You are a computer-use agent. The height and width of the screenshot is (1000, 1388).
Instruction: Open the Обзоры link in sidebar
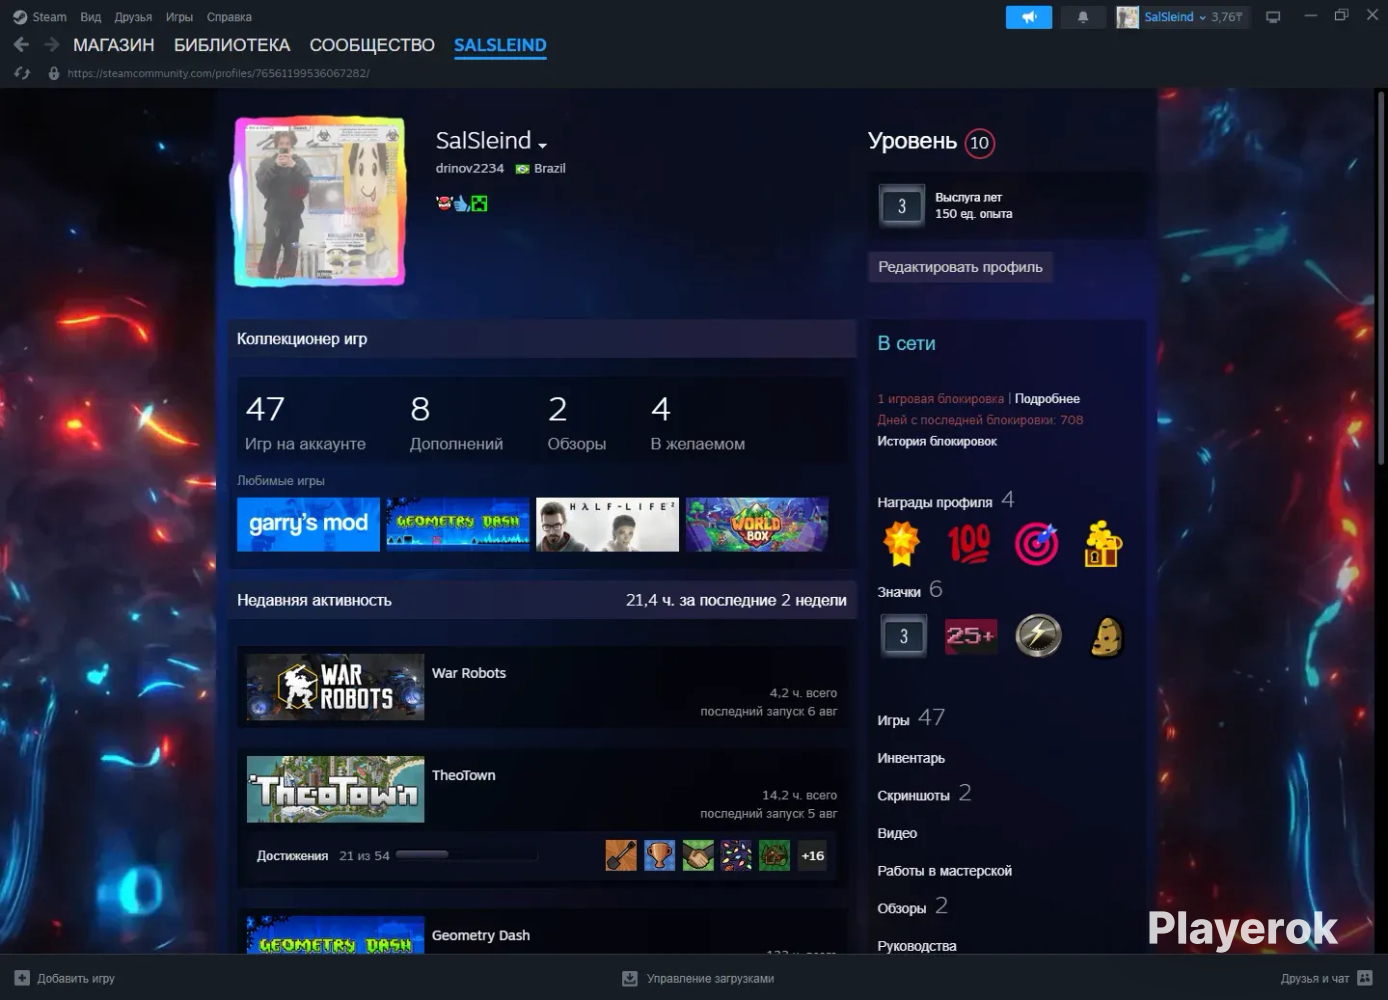tap(901, 908)
